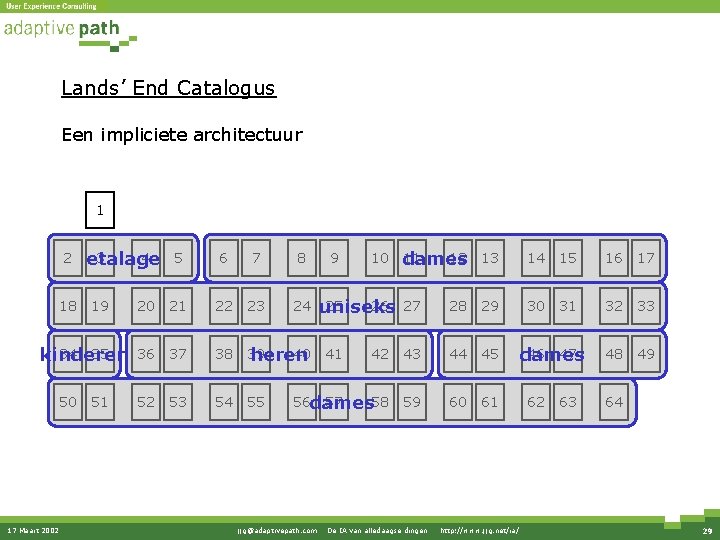The width and height of the screenshot is (720, 540).
Task: Click page box 45
Action: click(x=490, y=354)
